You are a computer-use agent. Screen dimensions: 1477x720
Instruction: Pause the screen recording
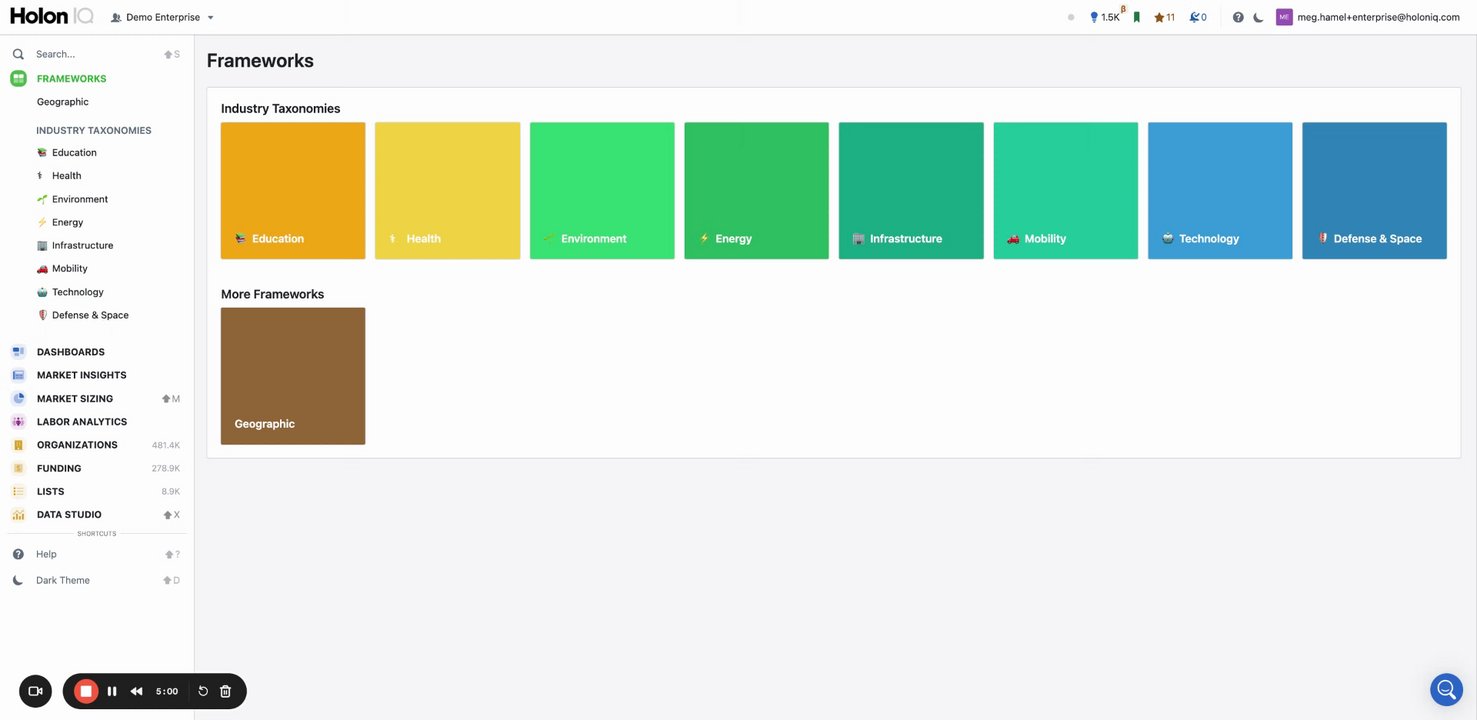click(112, 691)
